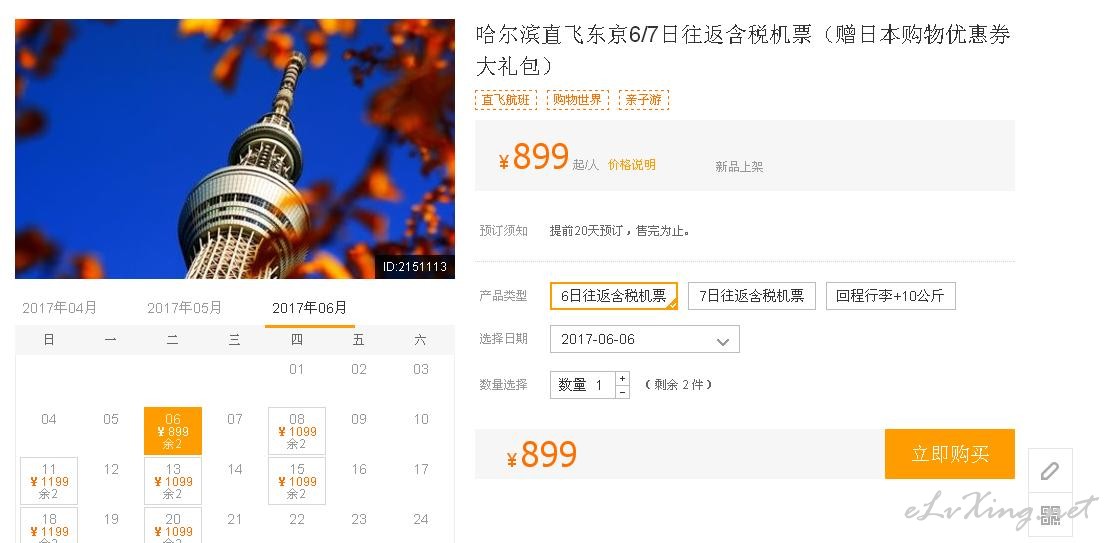The image size is (1109, 543).
Task: Select June 15 calendar date cell
Action: [x=297, y=481]
